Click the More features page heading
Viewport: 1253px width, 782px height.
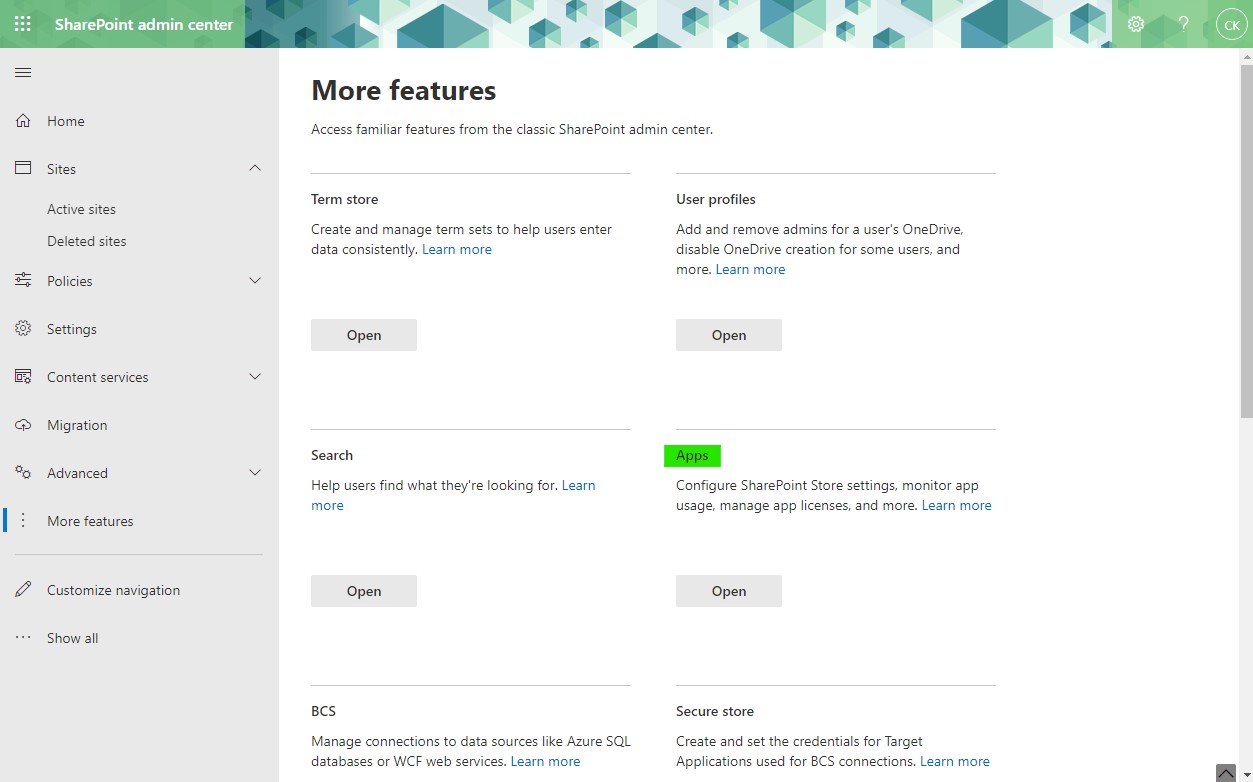pos(404,90)
